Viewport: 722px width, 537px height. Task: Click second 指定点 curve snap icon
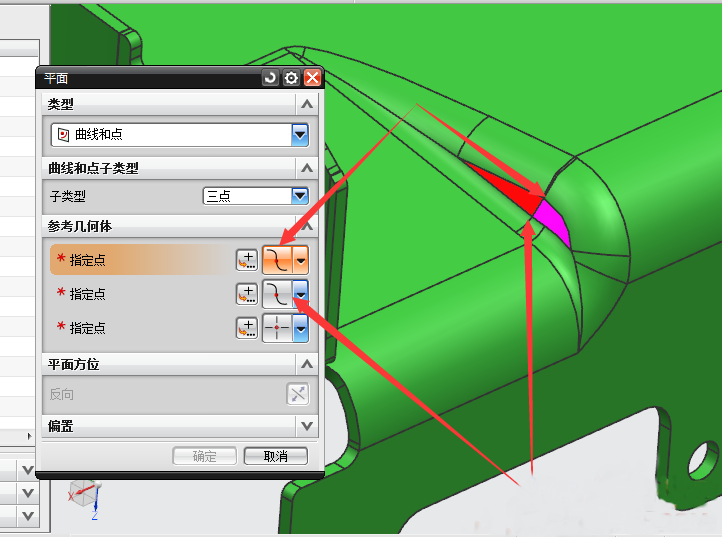coord(276,294)
